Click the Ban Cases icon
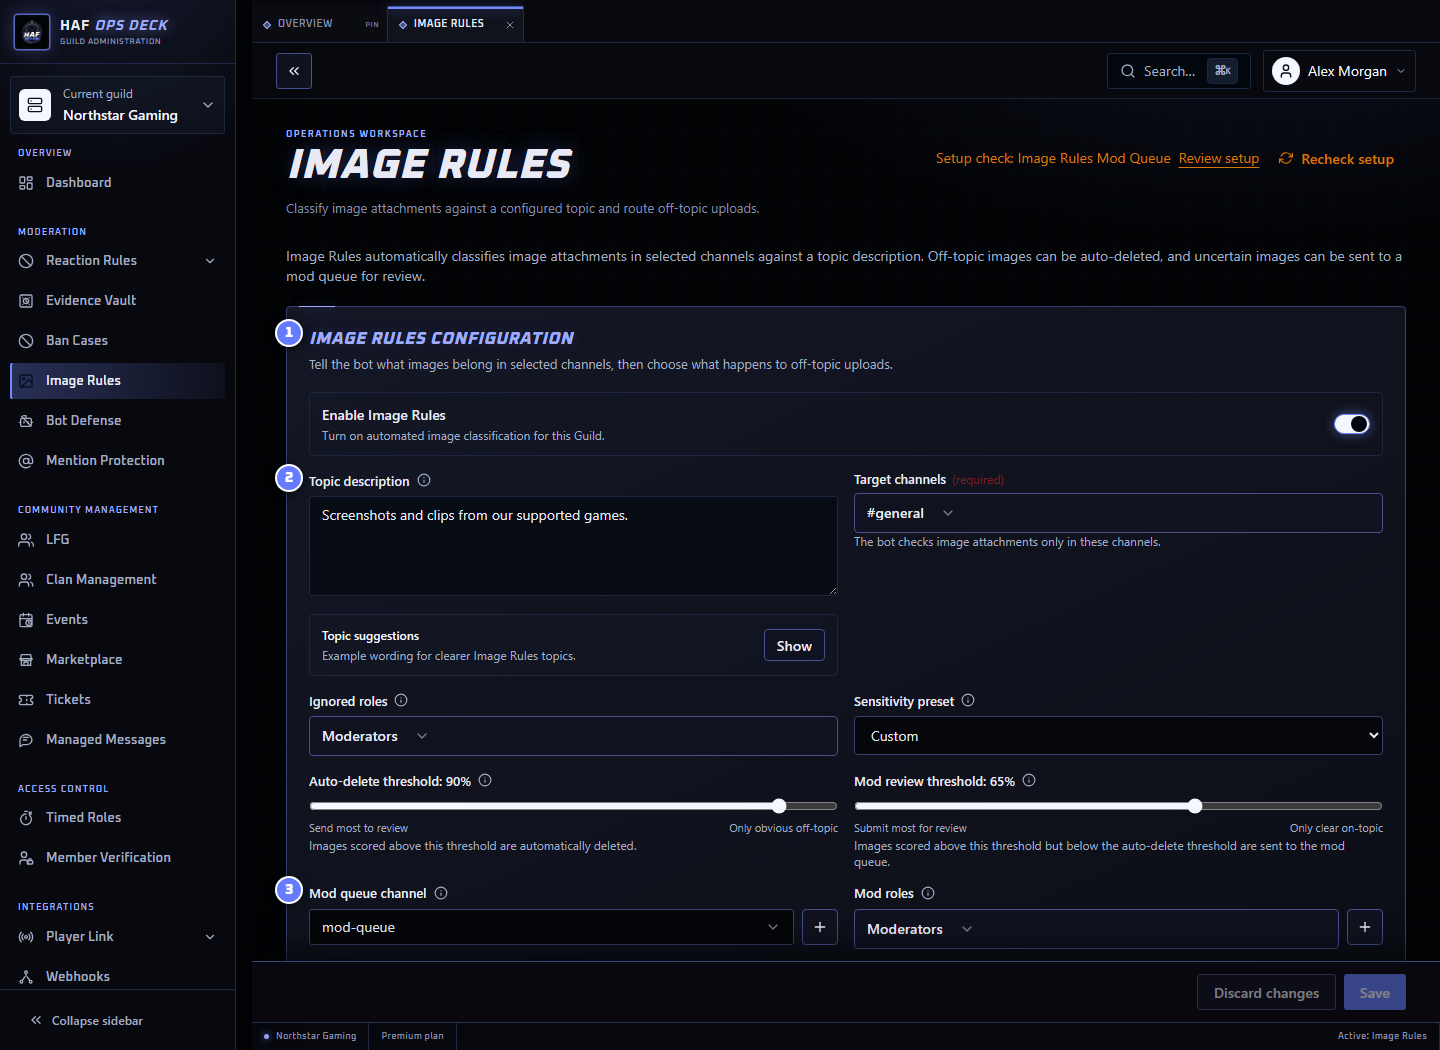1440x1050 pixels. pos(26,341)
